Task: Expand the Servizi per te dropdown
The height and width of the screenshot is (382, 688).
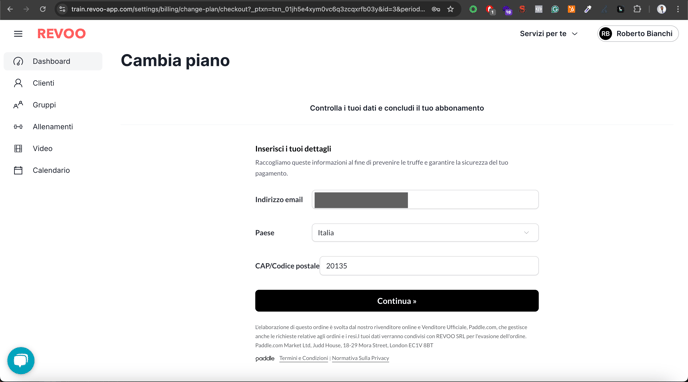Action: pyautogui.click(x=548, y=34)
